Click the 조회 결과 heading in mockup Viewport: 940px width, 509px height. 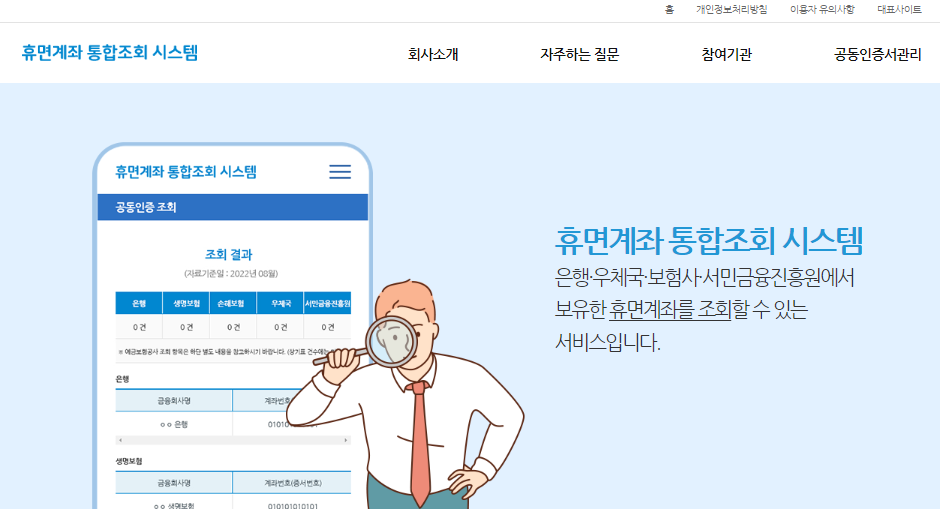point(228,255)
